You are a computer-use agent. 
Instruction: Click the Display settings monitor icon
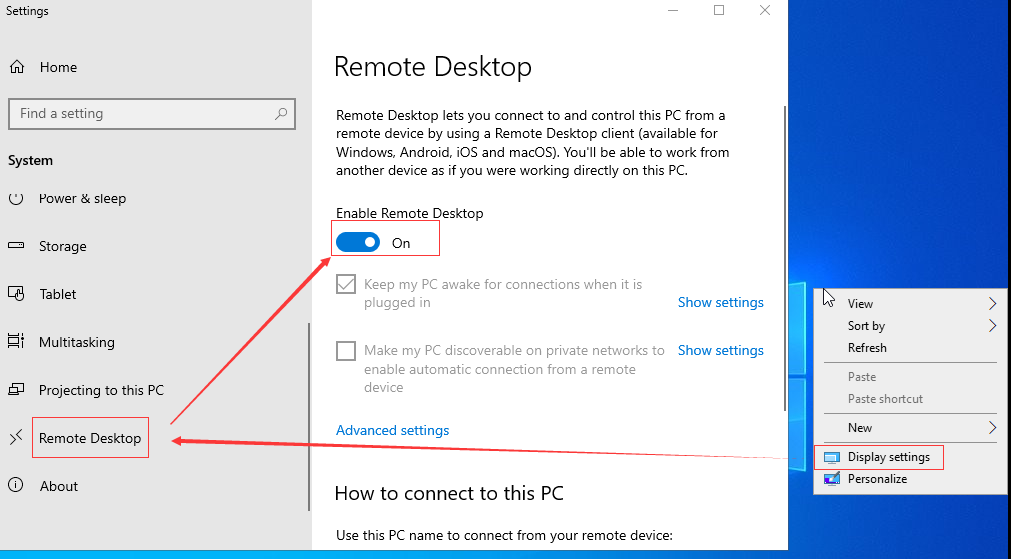click(x=832, y=457)
